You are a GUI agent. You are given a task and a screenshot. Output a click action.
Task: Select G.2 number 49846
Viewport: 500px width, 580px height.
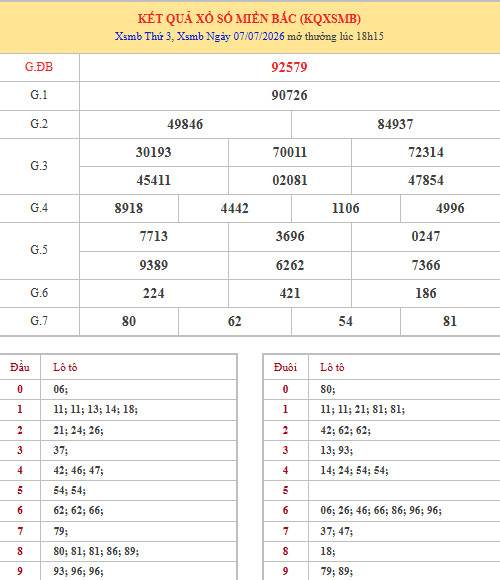click(185, 124)
